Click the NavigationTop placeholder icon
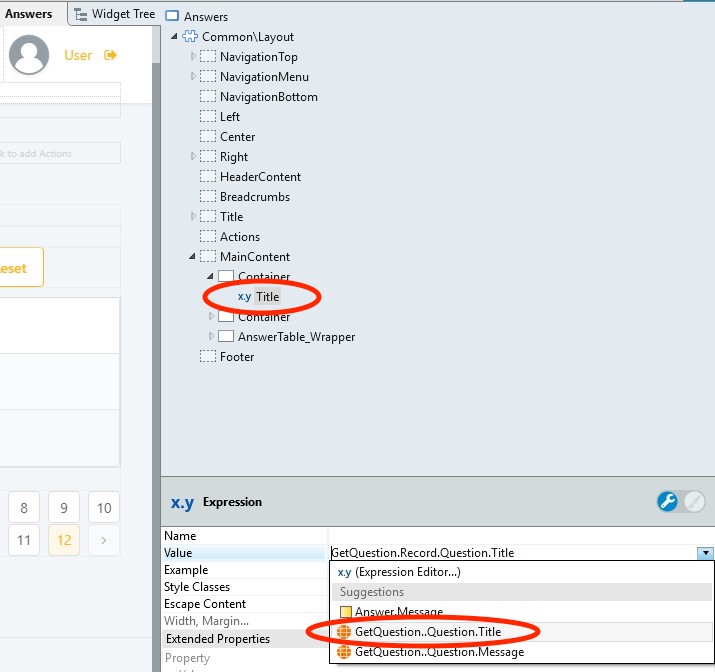The width and height of the screenshot is (715, 672). coord(208,57)
